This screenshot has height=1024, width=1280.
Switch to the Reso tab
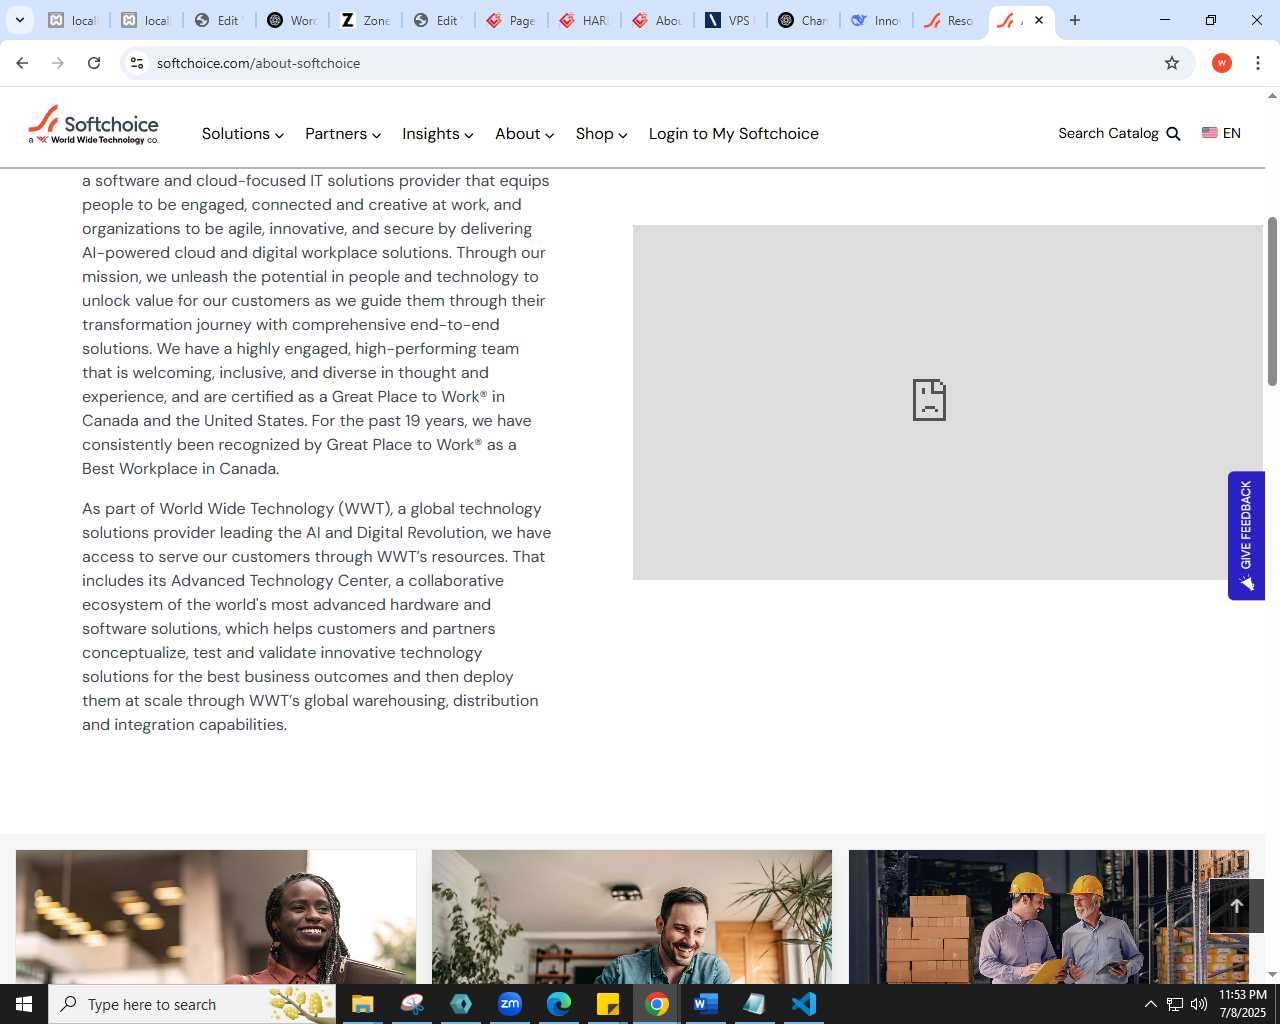click(x=949, y=20)
